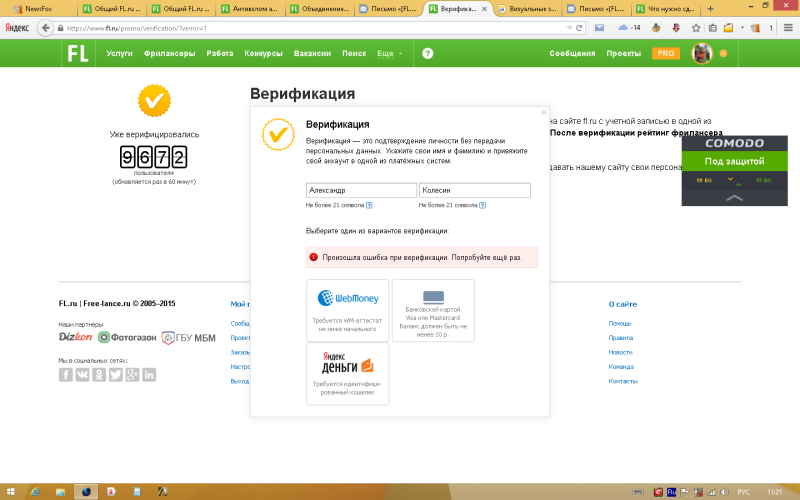Click the Facebook social icon in footer
Viewport: 800px width, 500px height.
coord(66,374)
